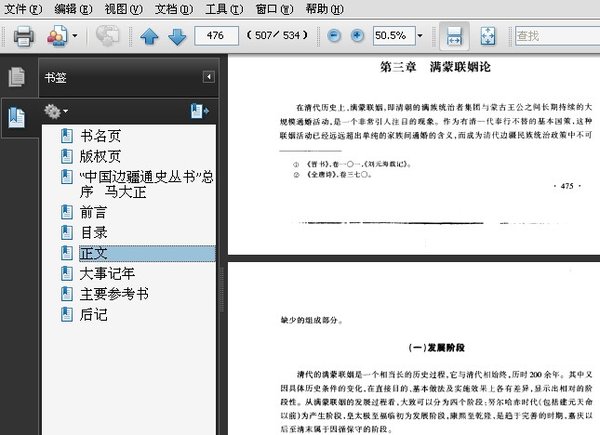Click the page number field showing 476

point(216,36)
